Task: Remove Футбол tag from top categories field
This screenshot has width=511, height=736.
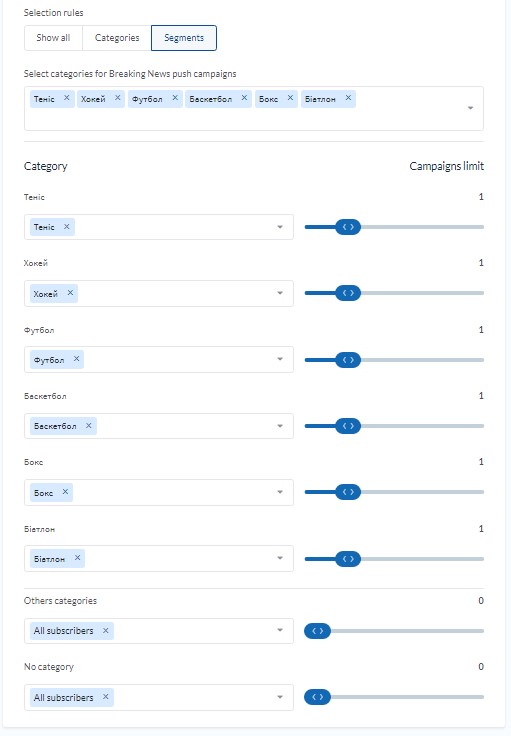Action: [175, 98]
